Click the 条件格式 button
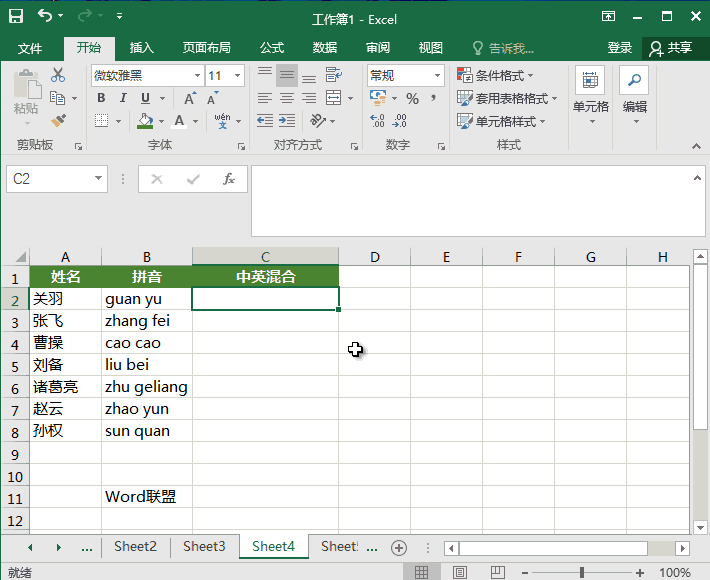Screen dimensions: 710x580 pos(496,75)
